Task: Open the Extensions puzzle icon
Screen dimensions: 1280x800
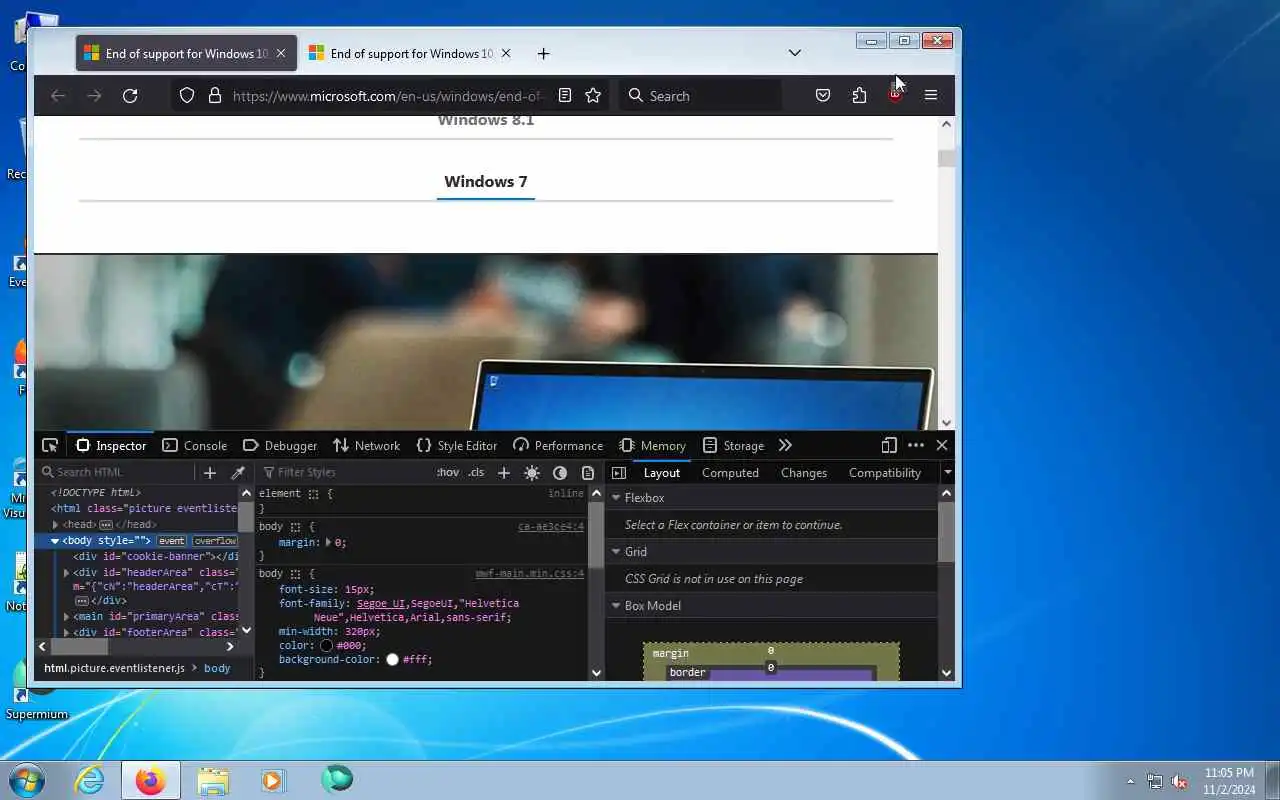Action: 859,95
